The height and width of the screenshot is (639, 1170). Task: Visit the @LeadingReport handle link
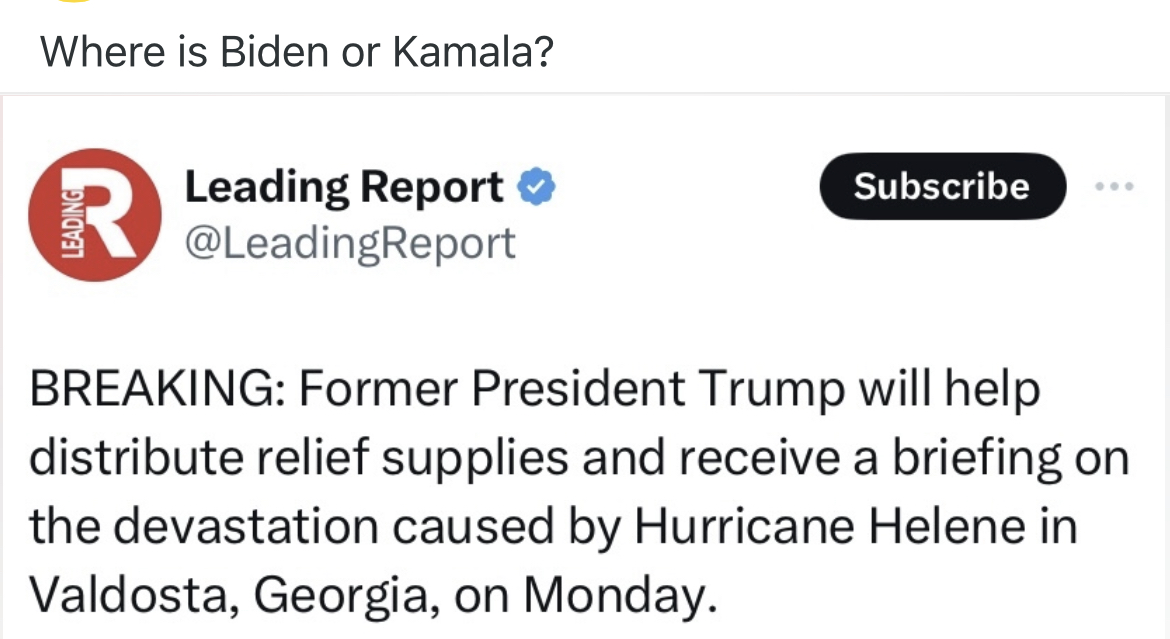click(350, 242)
